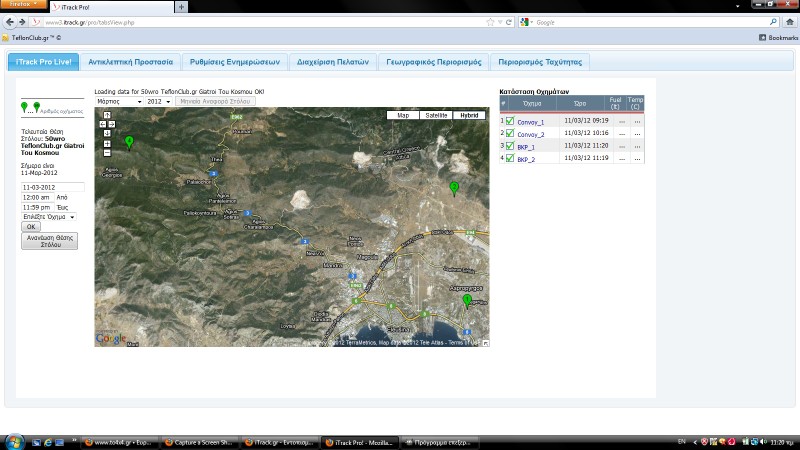800x450 pixels.
Task: Uncheck the Convoy_2 vehicle checkbox
Action: 510,133
